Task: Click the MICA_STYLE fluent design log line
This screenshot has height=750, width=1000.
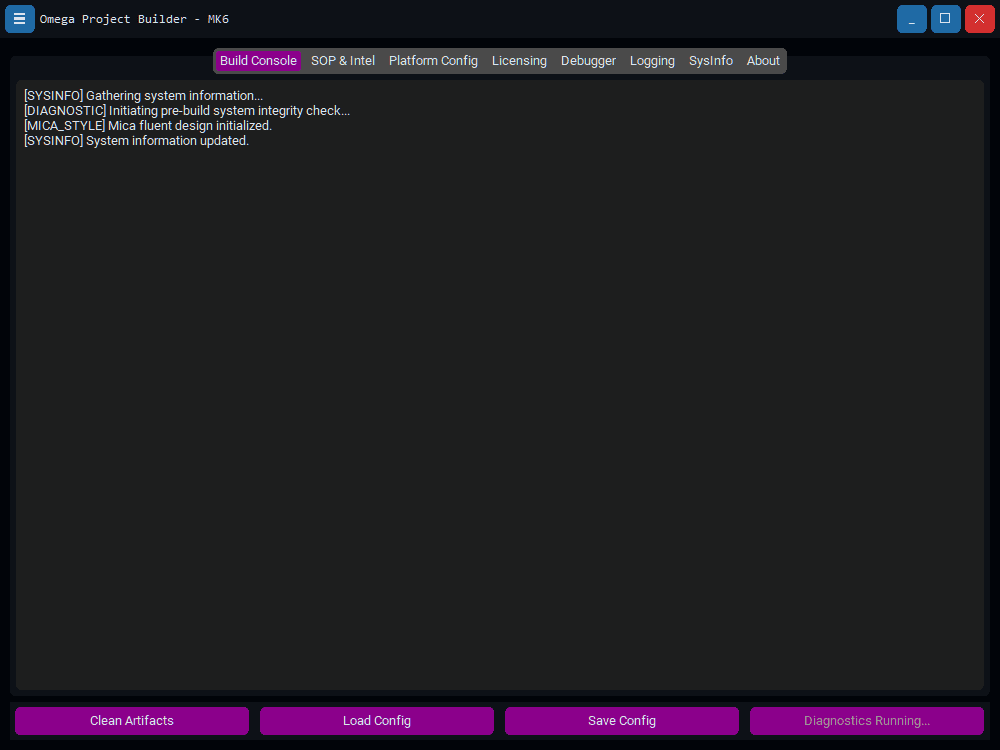Action: tap(148, 126)
